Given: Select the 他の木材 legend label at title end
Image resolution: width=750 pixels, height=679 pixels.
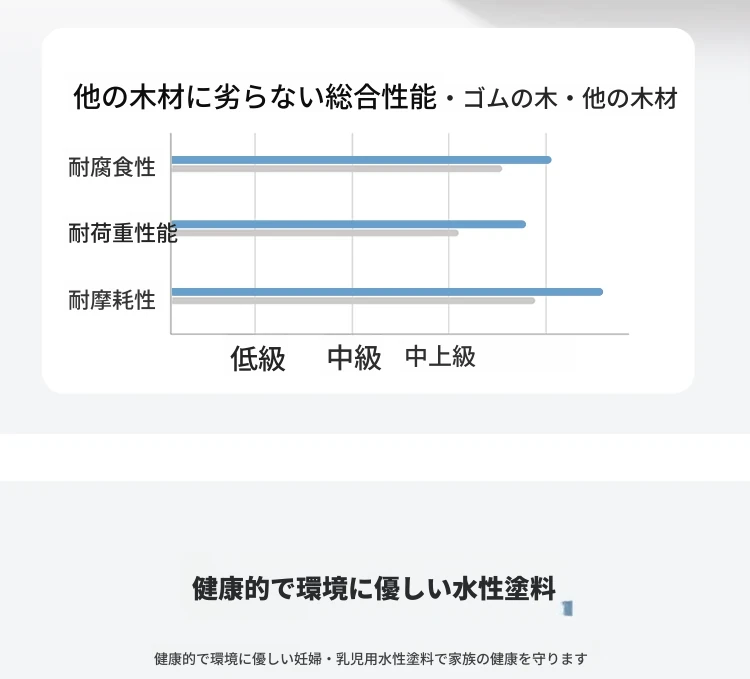Looking at the screenshot, I should pyautogui.click(x=629, y=99).
